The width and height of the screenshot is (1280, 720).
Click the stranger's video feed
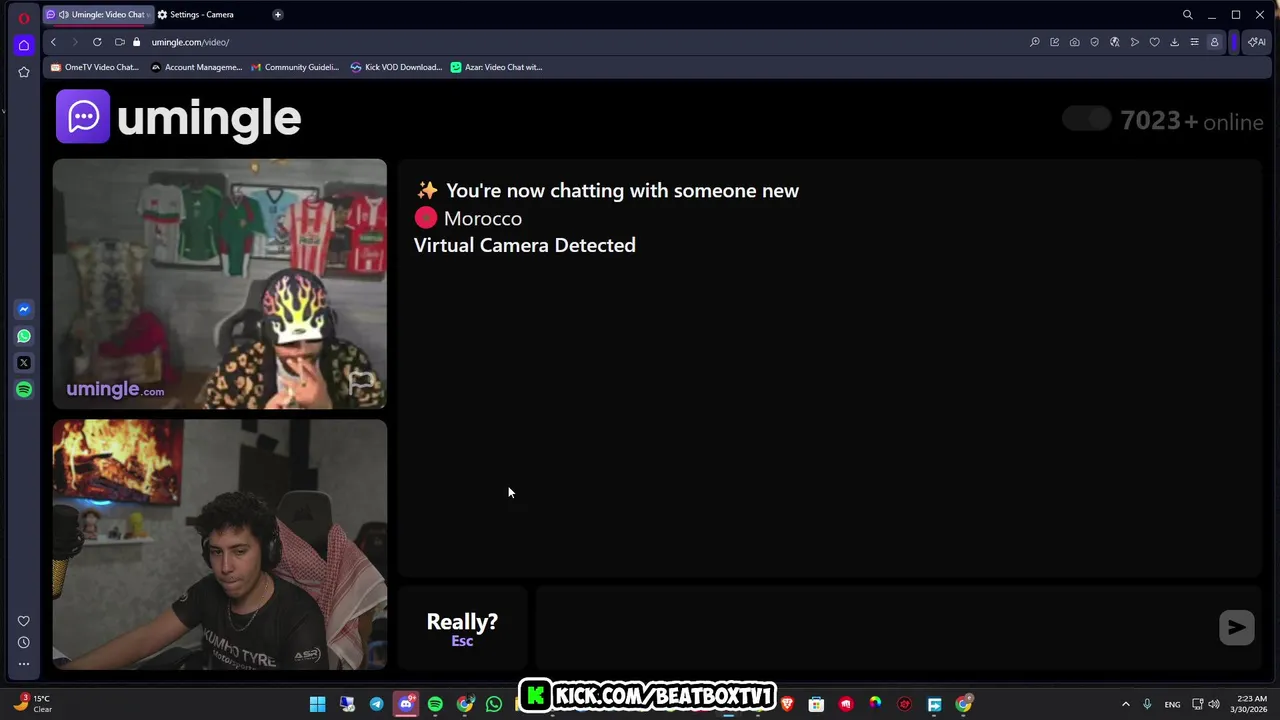point(220,284)
